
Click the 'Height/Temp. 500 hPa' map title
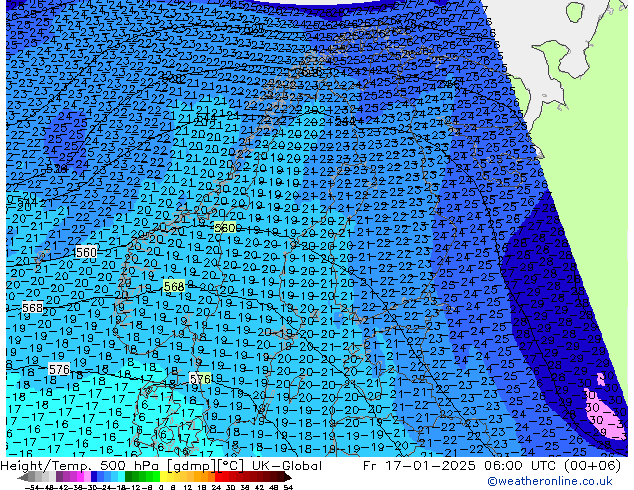pos(80,466)
